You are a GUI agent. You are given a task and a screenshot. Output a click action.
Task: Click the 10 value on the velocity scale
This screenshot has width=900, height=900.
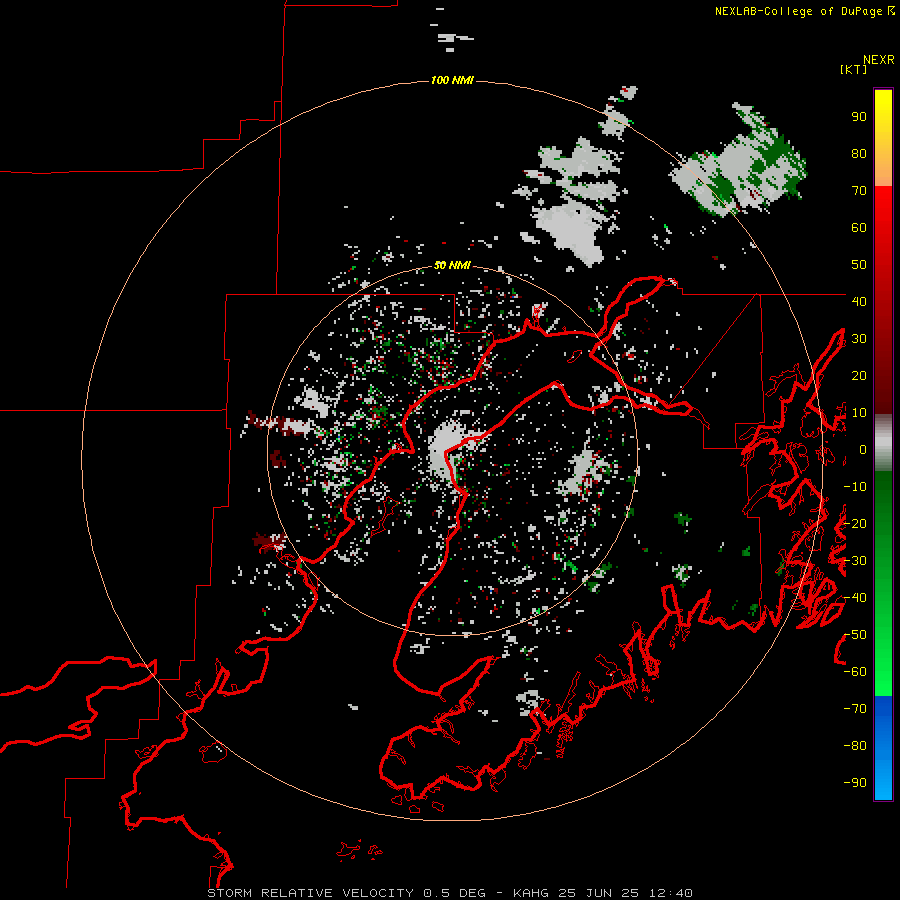click(859, 413)
